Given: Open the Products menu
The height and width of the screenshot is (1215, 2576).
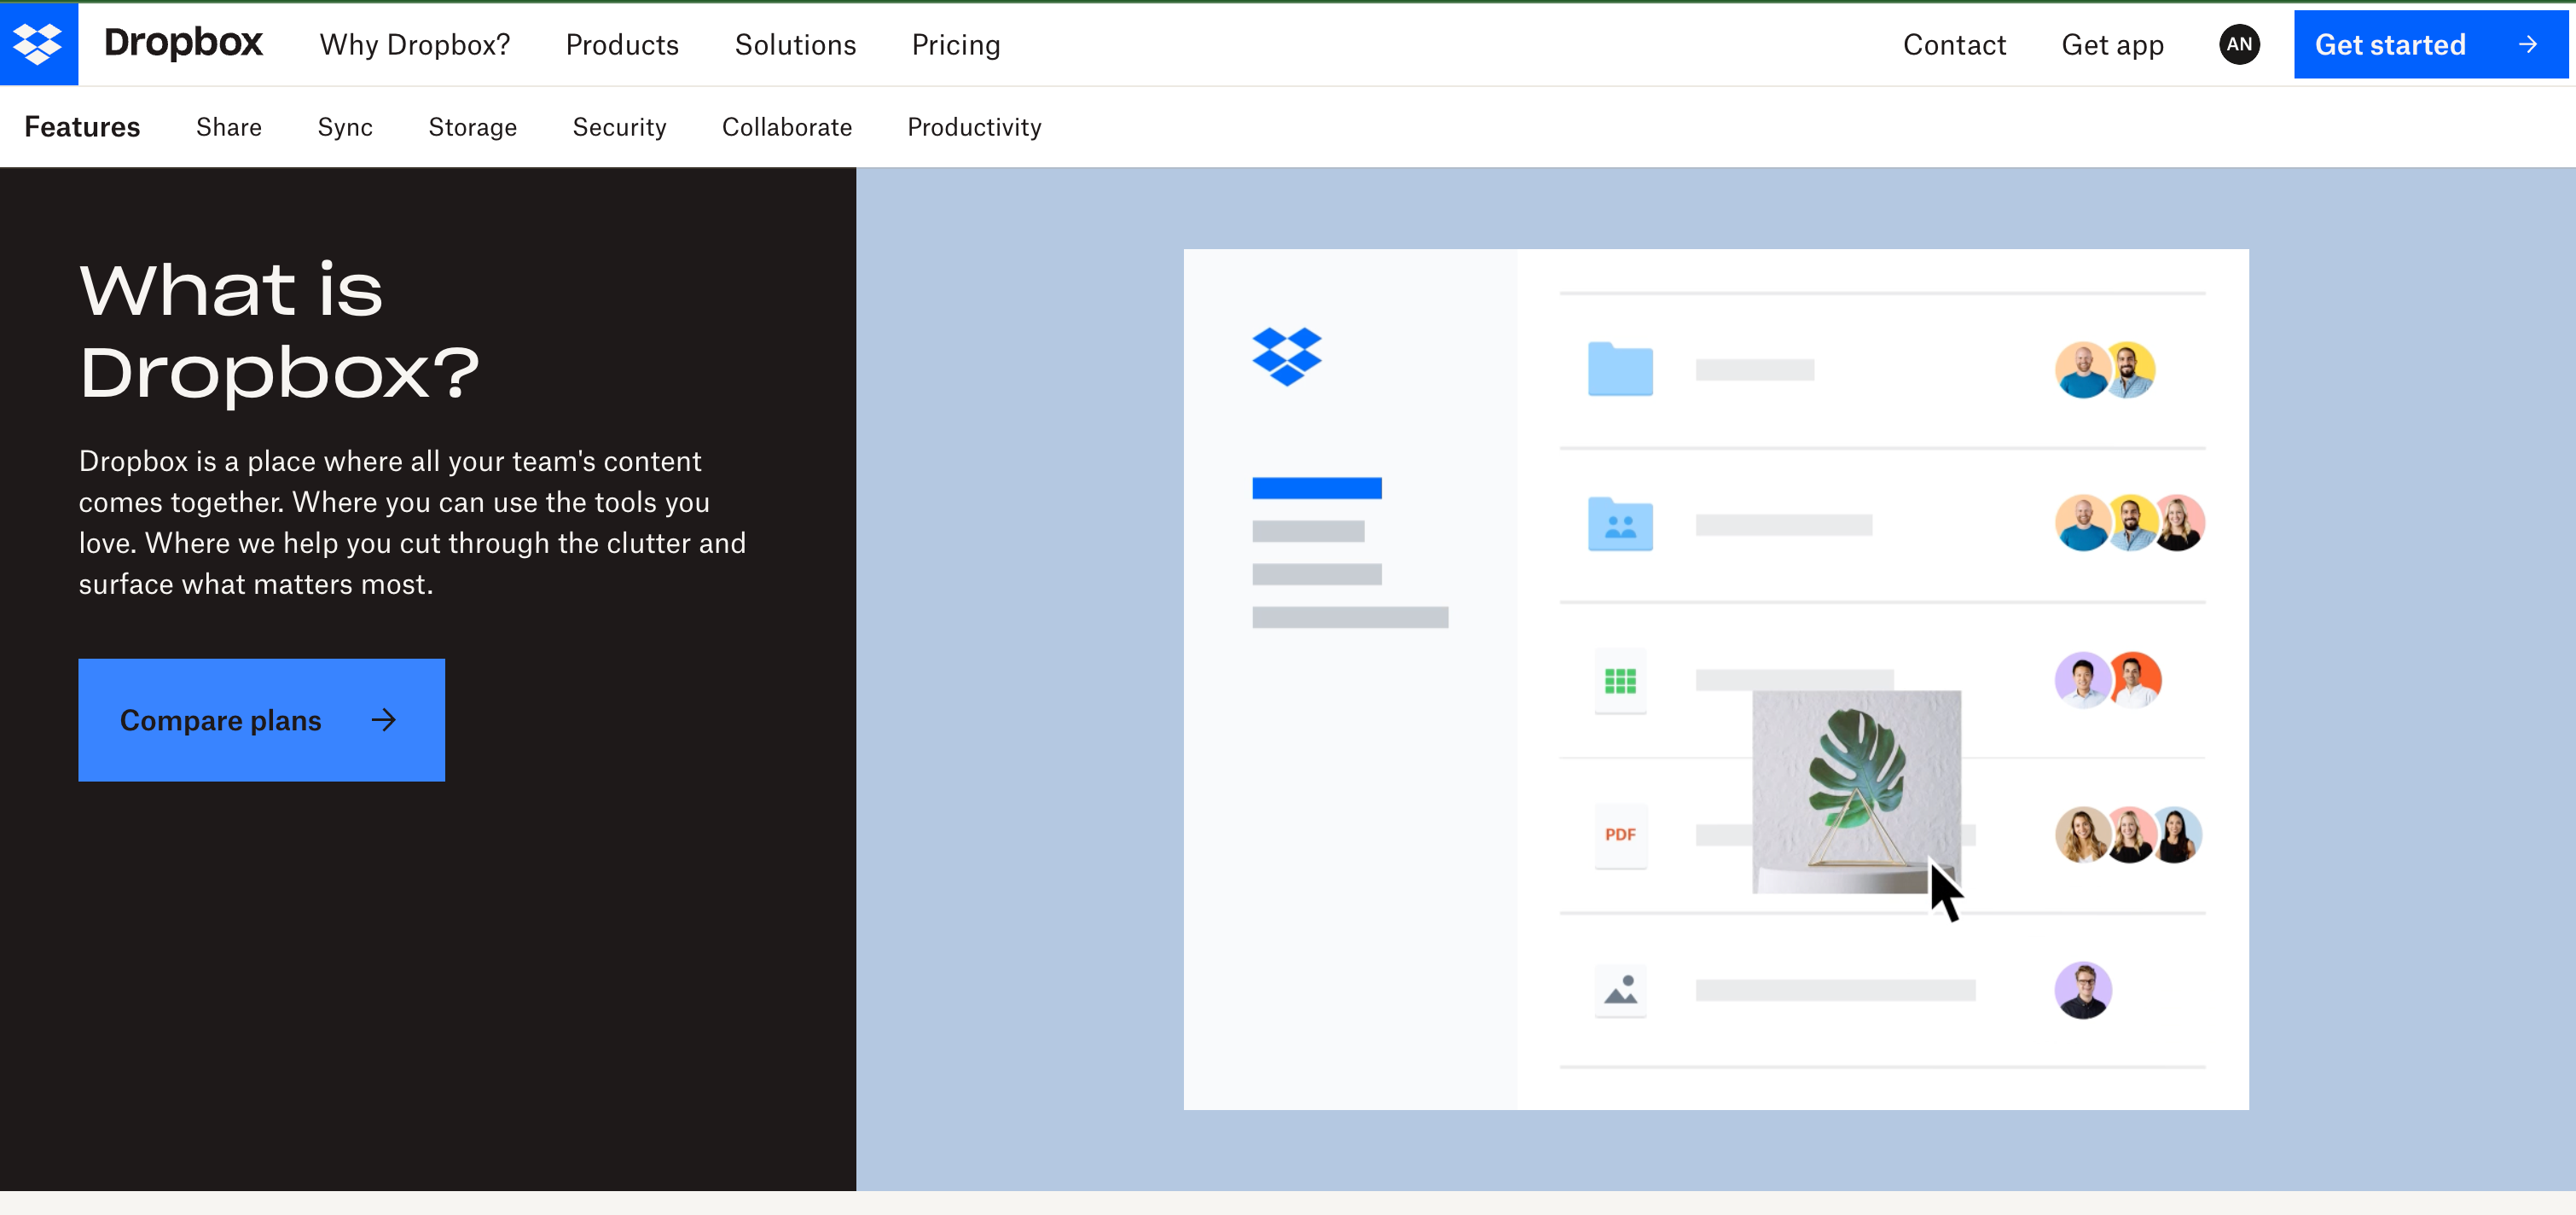Looking at the screenshot, I should (622, 45).
